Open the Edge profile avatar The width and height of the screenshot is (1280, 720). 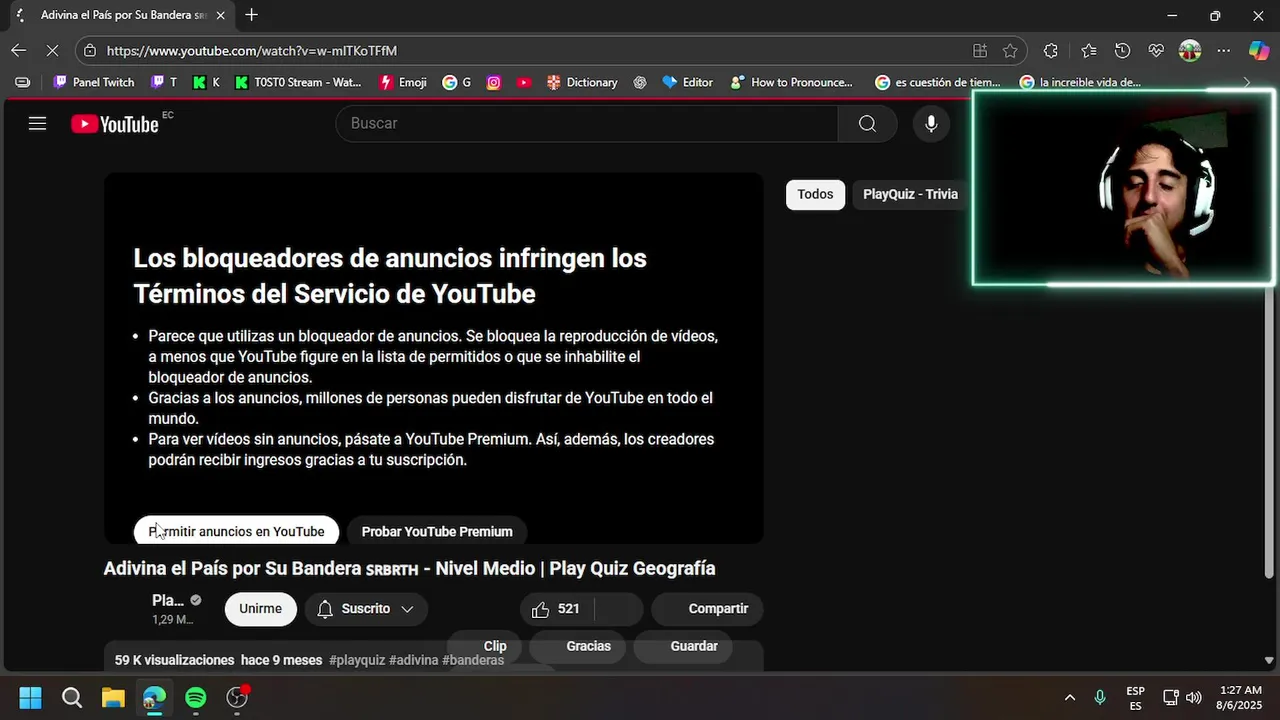(1190, 50)
